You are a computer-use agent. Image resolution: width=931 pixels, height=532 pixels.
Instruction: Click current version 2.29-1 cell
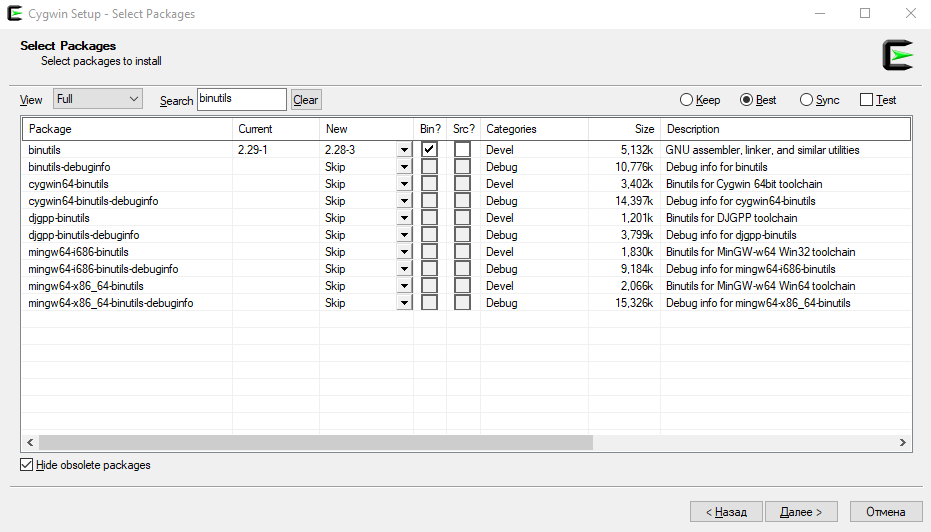click(253, 150)
